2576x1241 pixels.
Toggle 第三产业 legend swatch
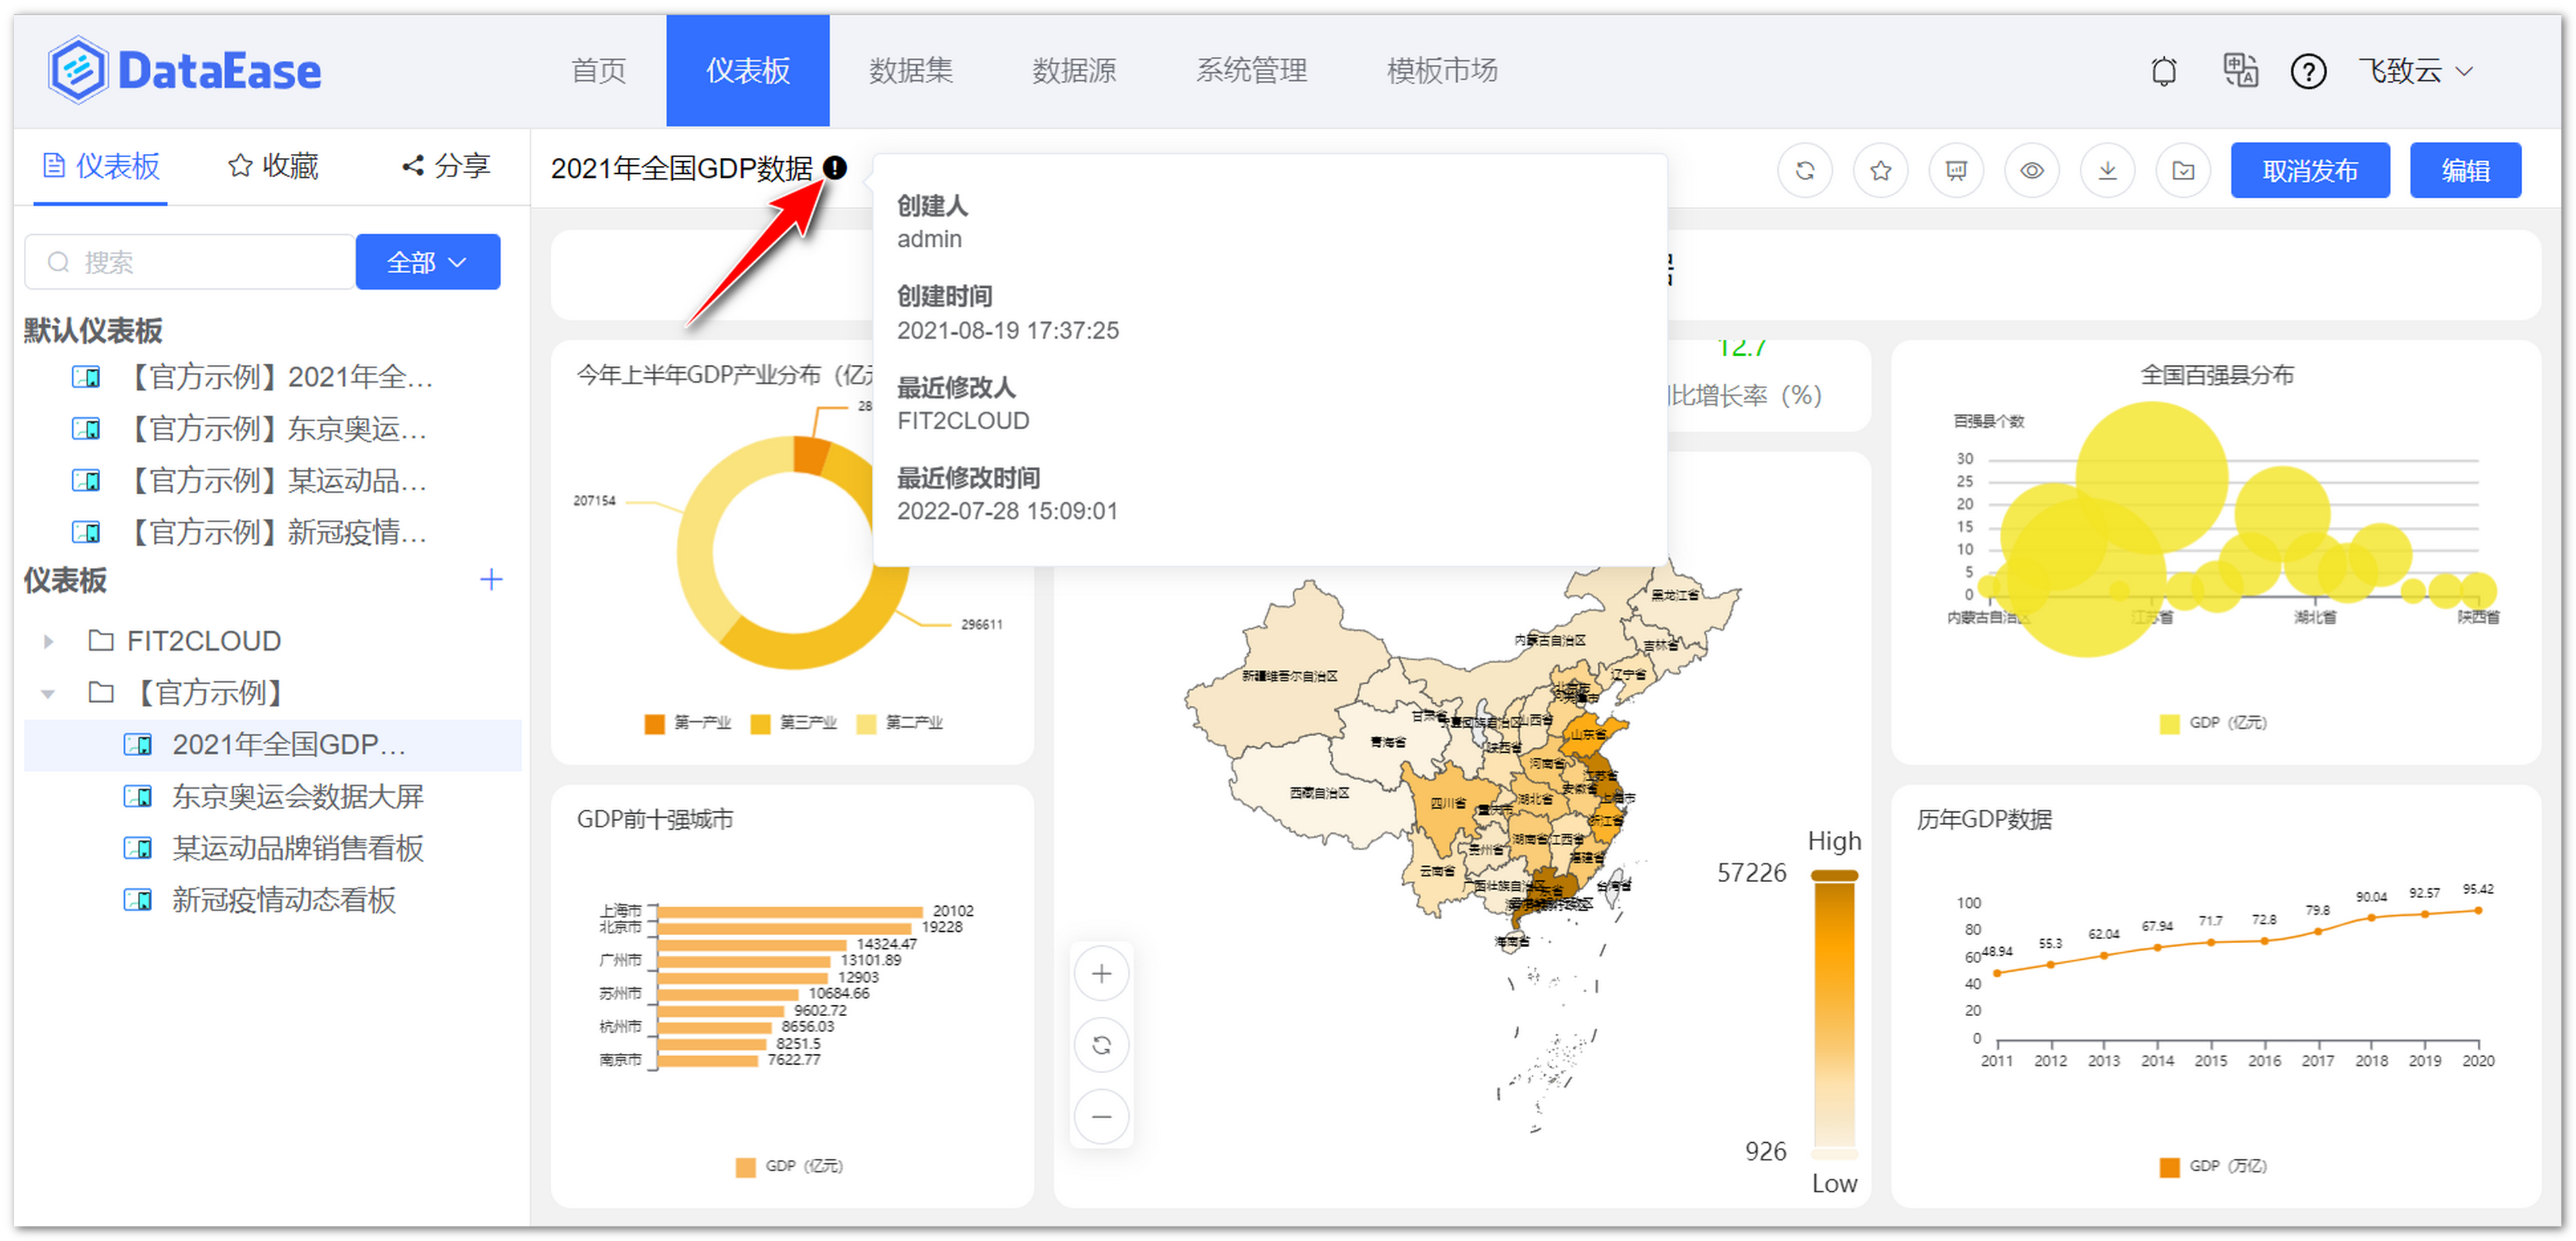760,723
